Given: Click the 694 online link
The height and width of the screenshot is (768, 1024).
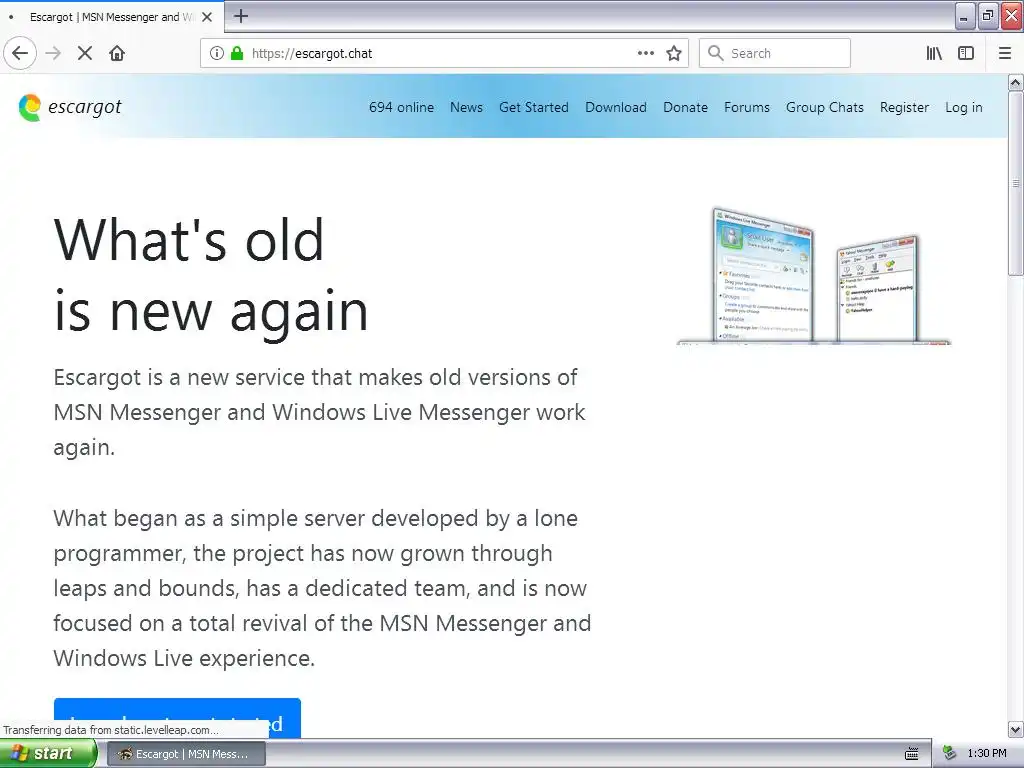Looking at the screenshot, I should (x=401, y=107).
